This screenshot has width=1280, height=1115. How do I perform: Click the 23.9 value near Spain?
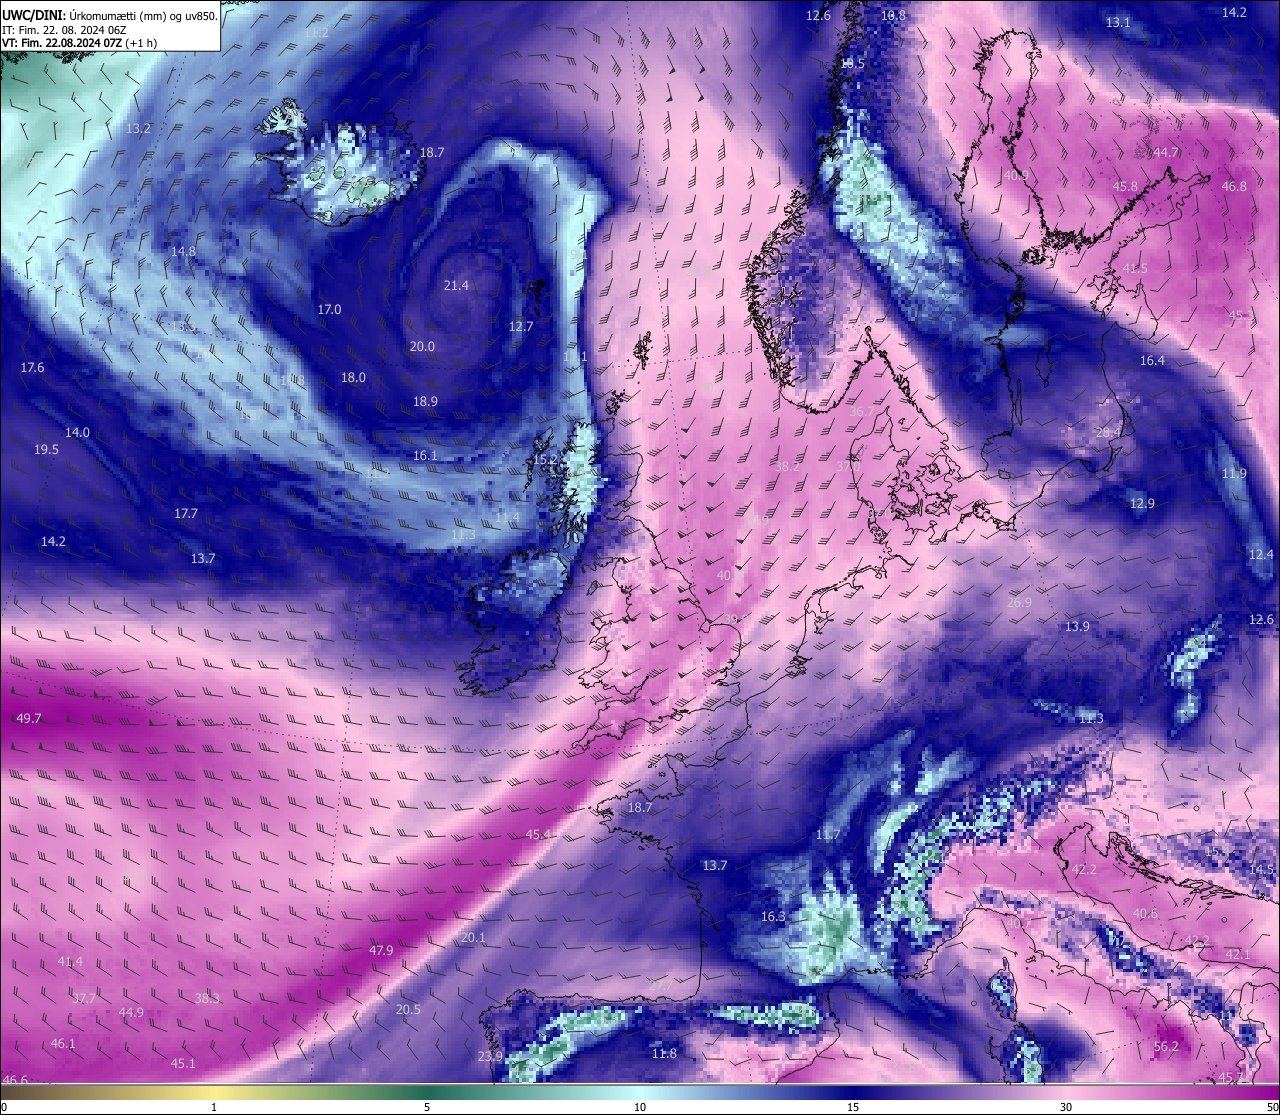point(490,1056)
